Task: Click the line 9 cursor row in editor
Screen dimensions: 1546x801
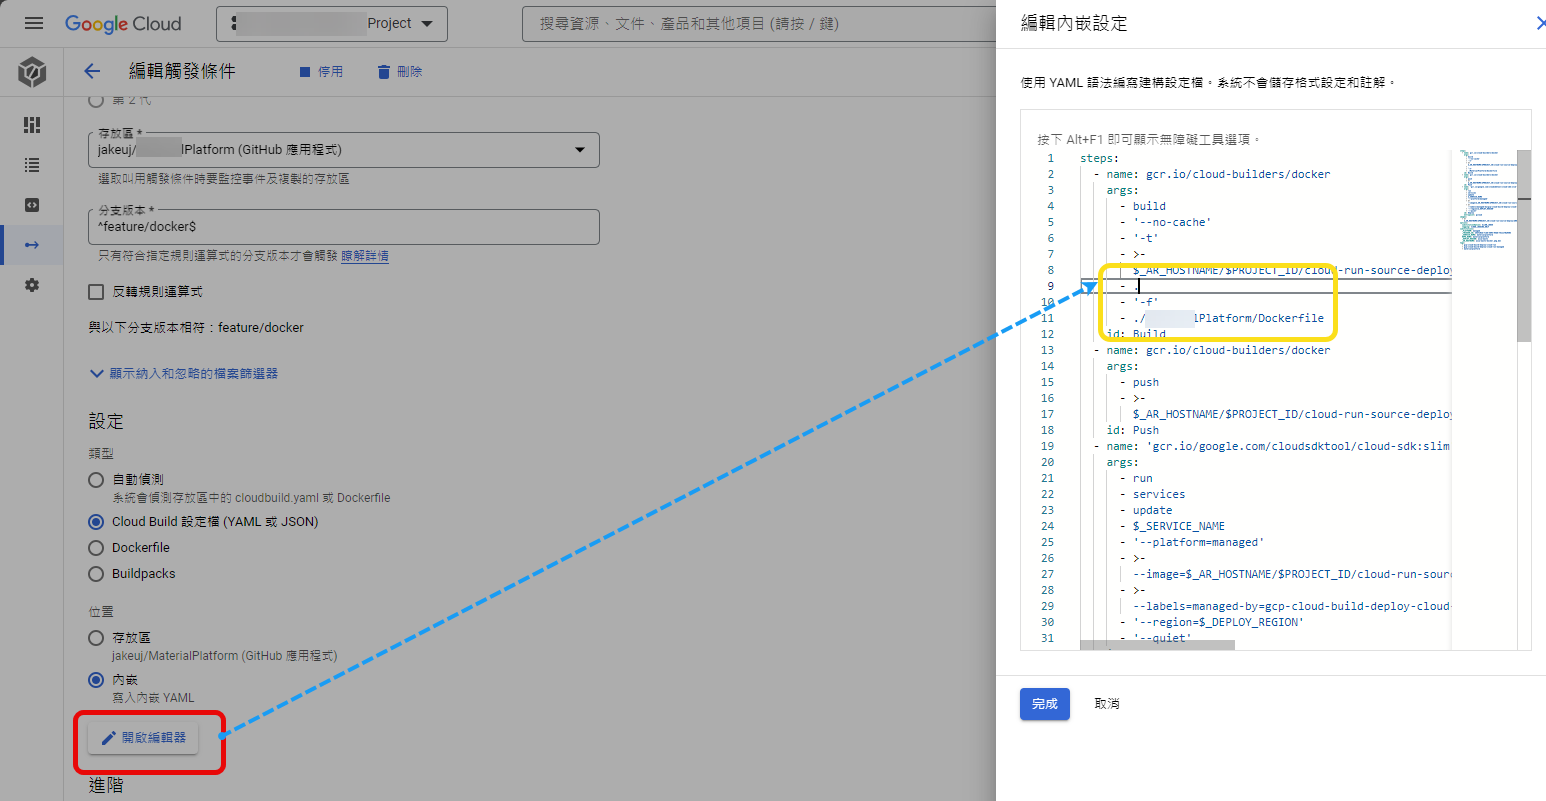Action: [x=1265, y=286]
